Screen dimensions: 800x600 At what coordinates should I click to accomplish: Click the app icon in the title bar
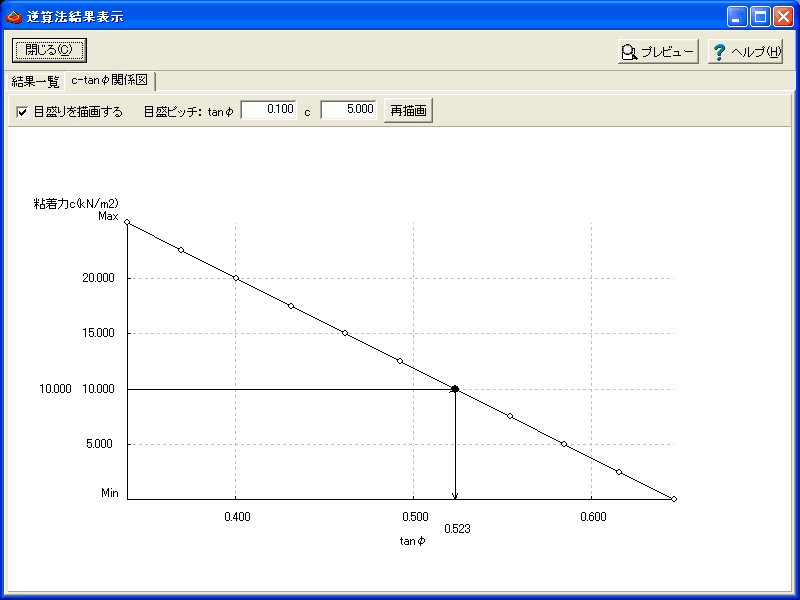pyautogui.click(x=14, y=16)
